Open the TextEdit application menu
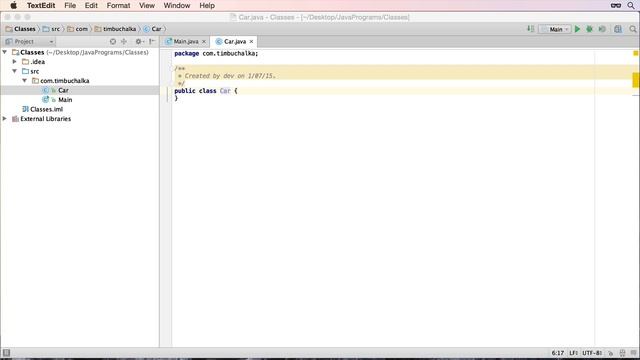 (41, 5)
